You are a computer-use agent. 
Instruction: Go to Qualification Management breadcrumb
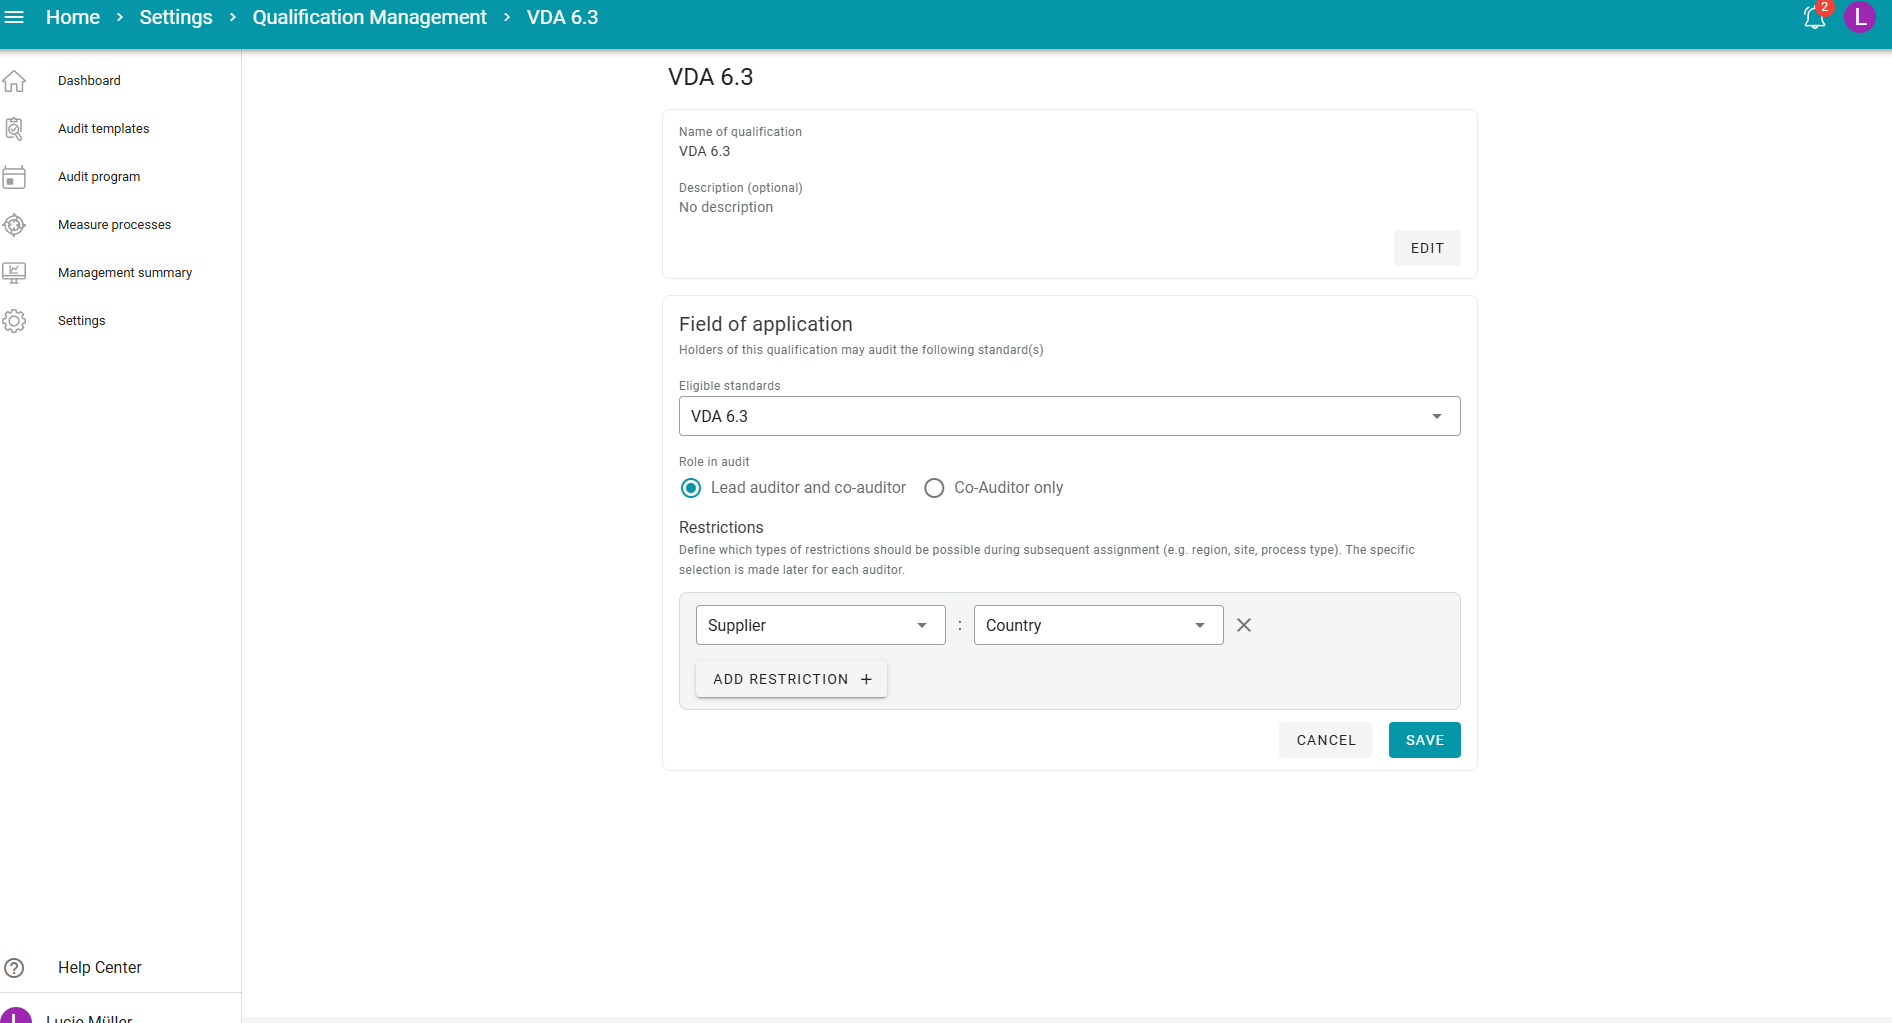(x=369, y=17)
